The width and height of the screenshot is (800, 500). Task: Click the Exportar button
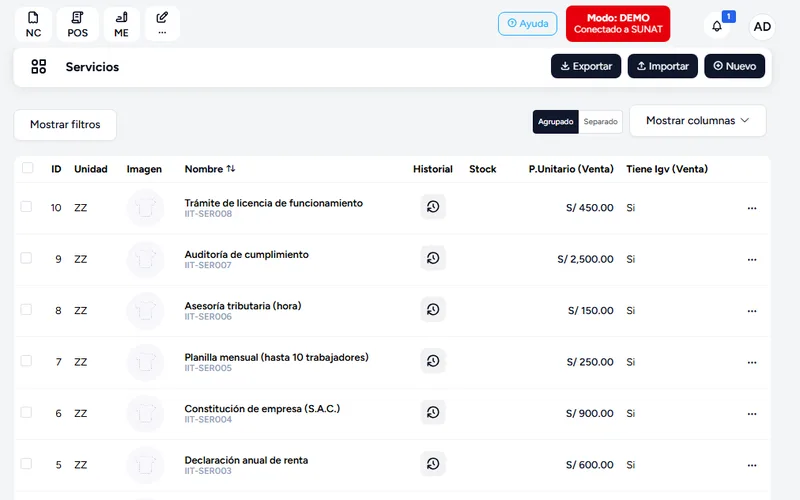point(586,66)
